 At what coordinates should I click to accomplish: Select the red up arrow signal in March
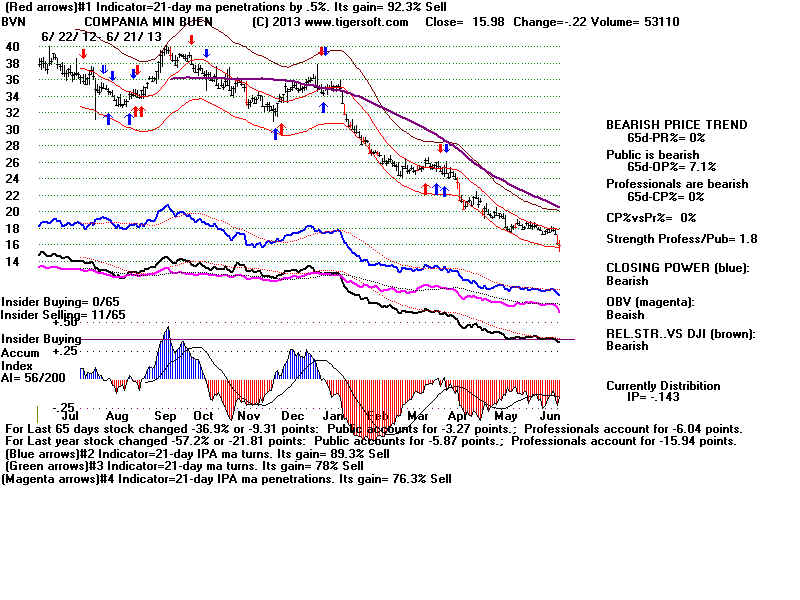427,188
